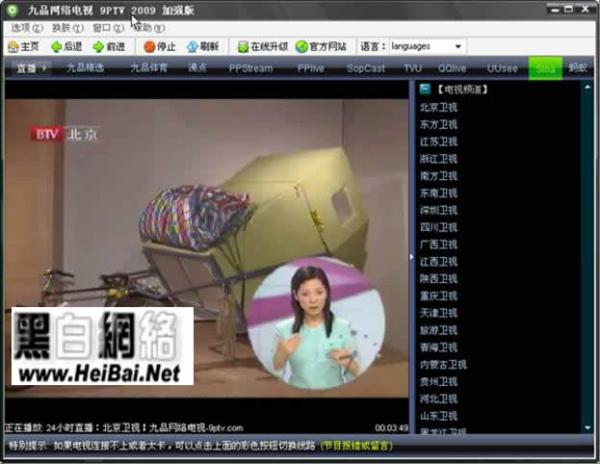This screenshot has height=464, width=600.
Task: Open the 选项 menu
Action: click(x=26, y=28)
